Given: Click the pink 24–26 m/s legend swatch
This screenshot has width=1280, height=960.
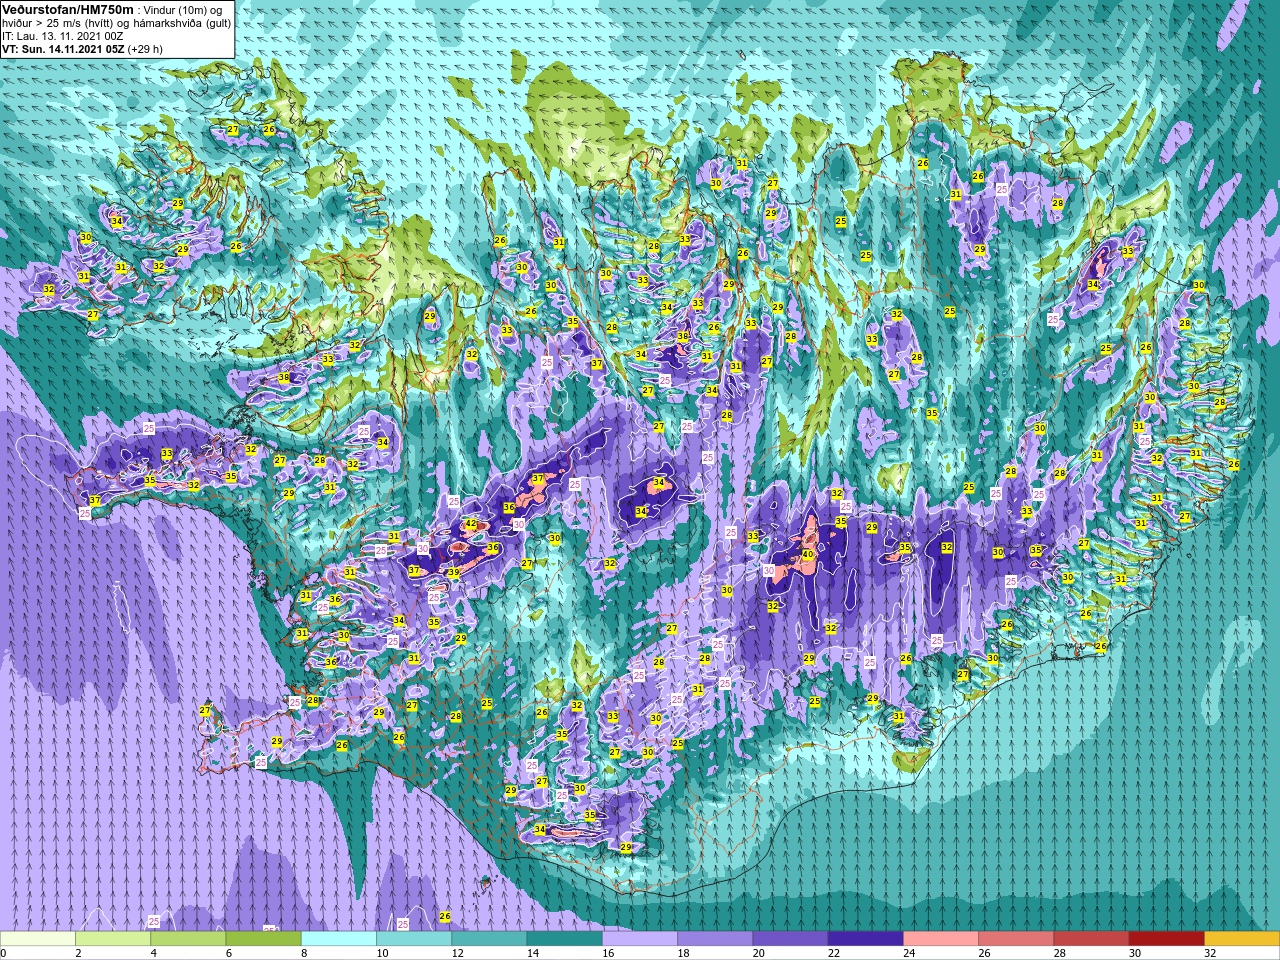Looking at the screenshot, I should click(941, 939).
